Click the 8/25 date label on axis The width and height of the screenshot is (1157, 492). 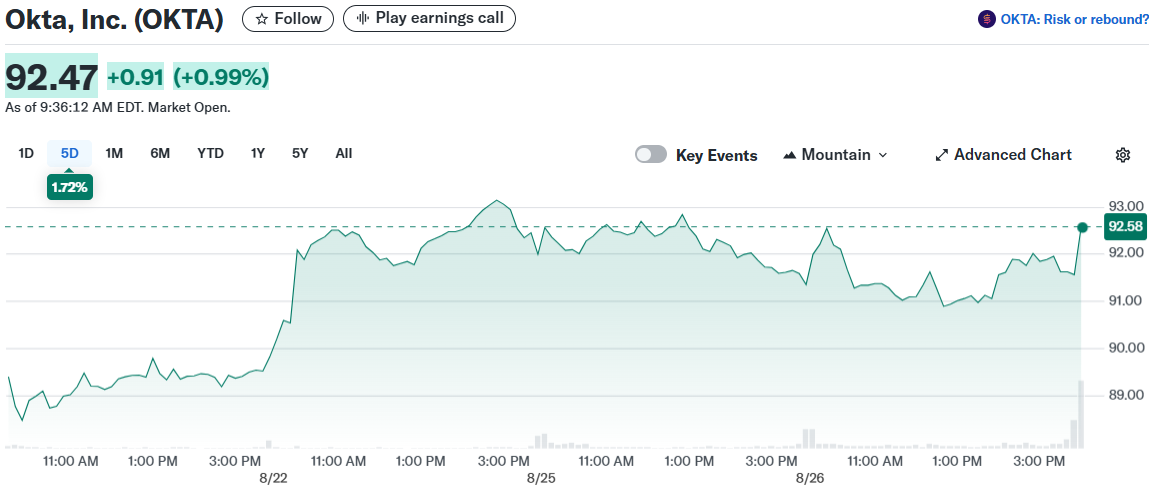coord(541,478)
